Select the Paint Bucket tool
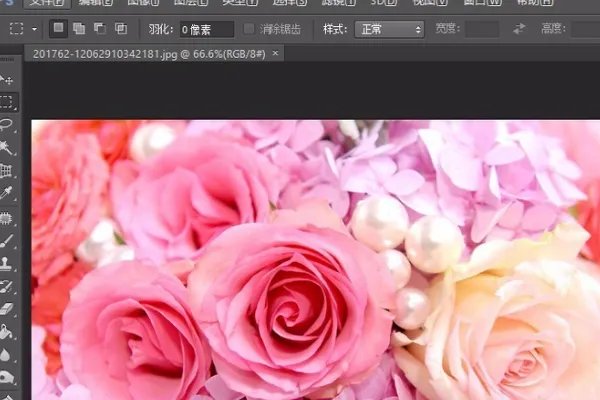The width and height of the screenshot is (600, 400). point(7,332)
